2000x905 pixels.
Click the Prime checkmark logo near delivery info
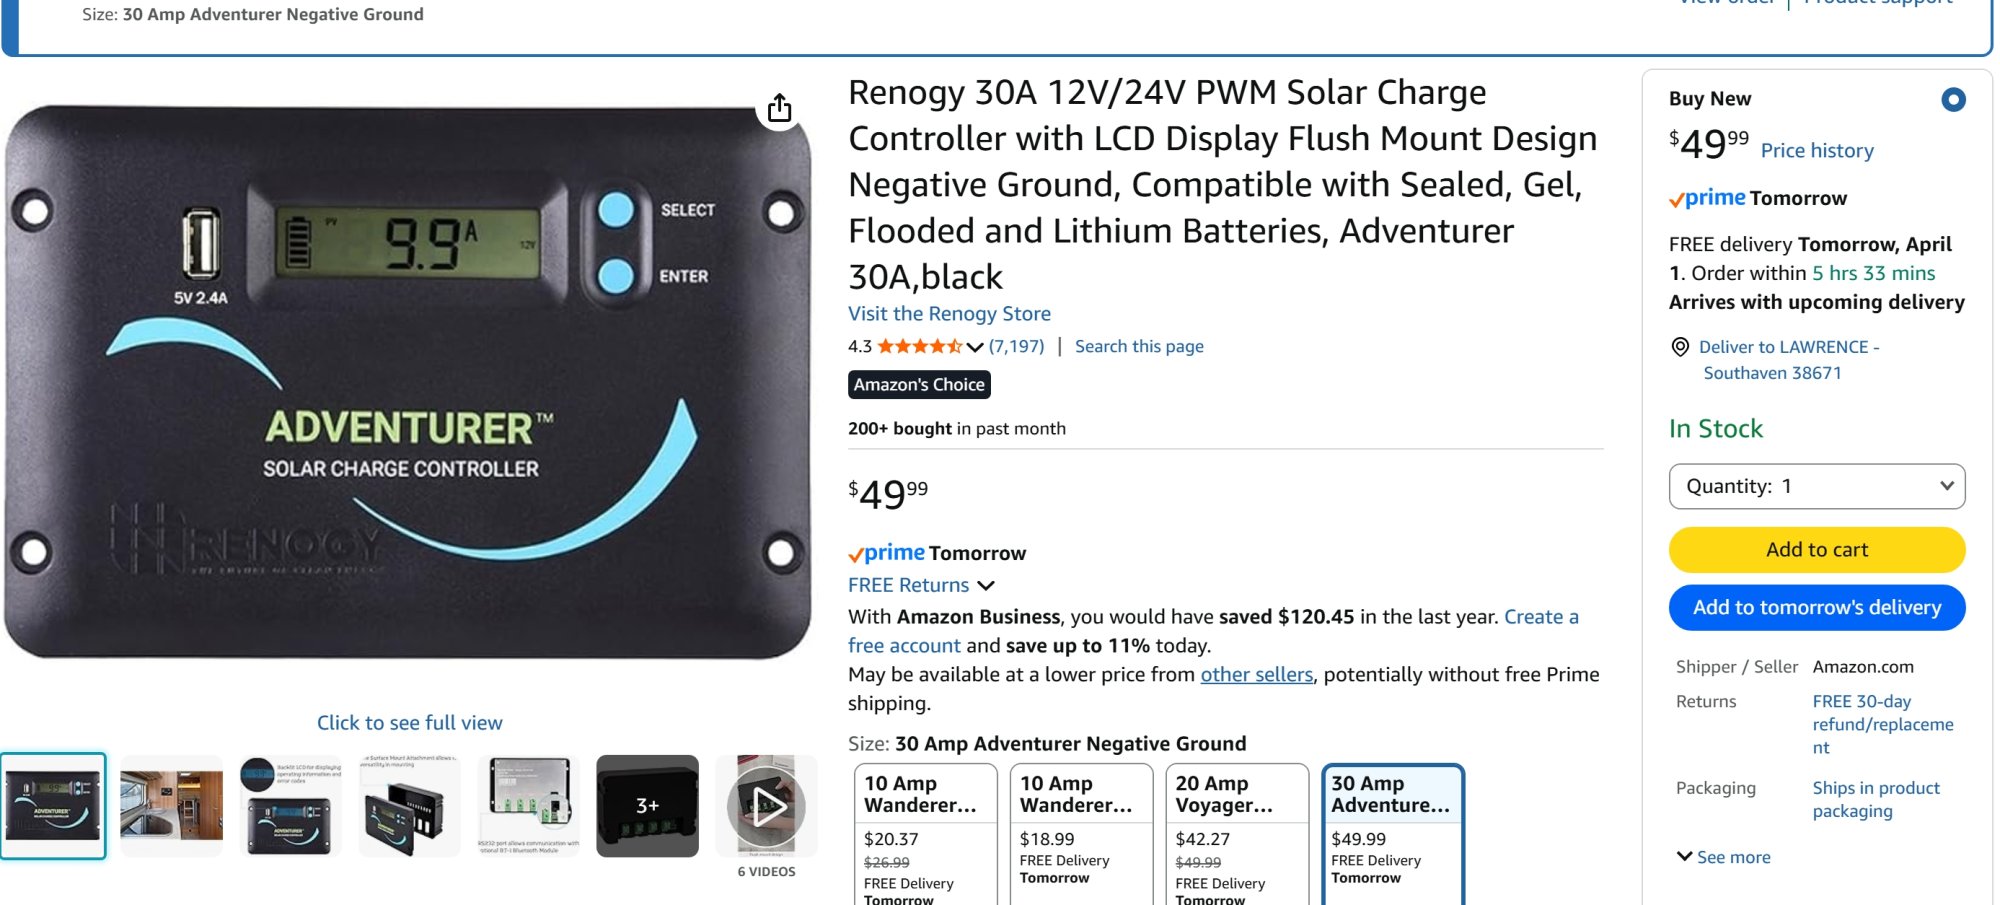[1679, 198]
